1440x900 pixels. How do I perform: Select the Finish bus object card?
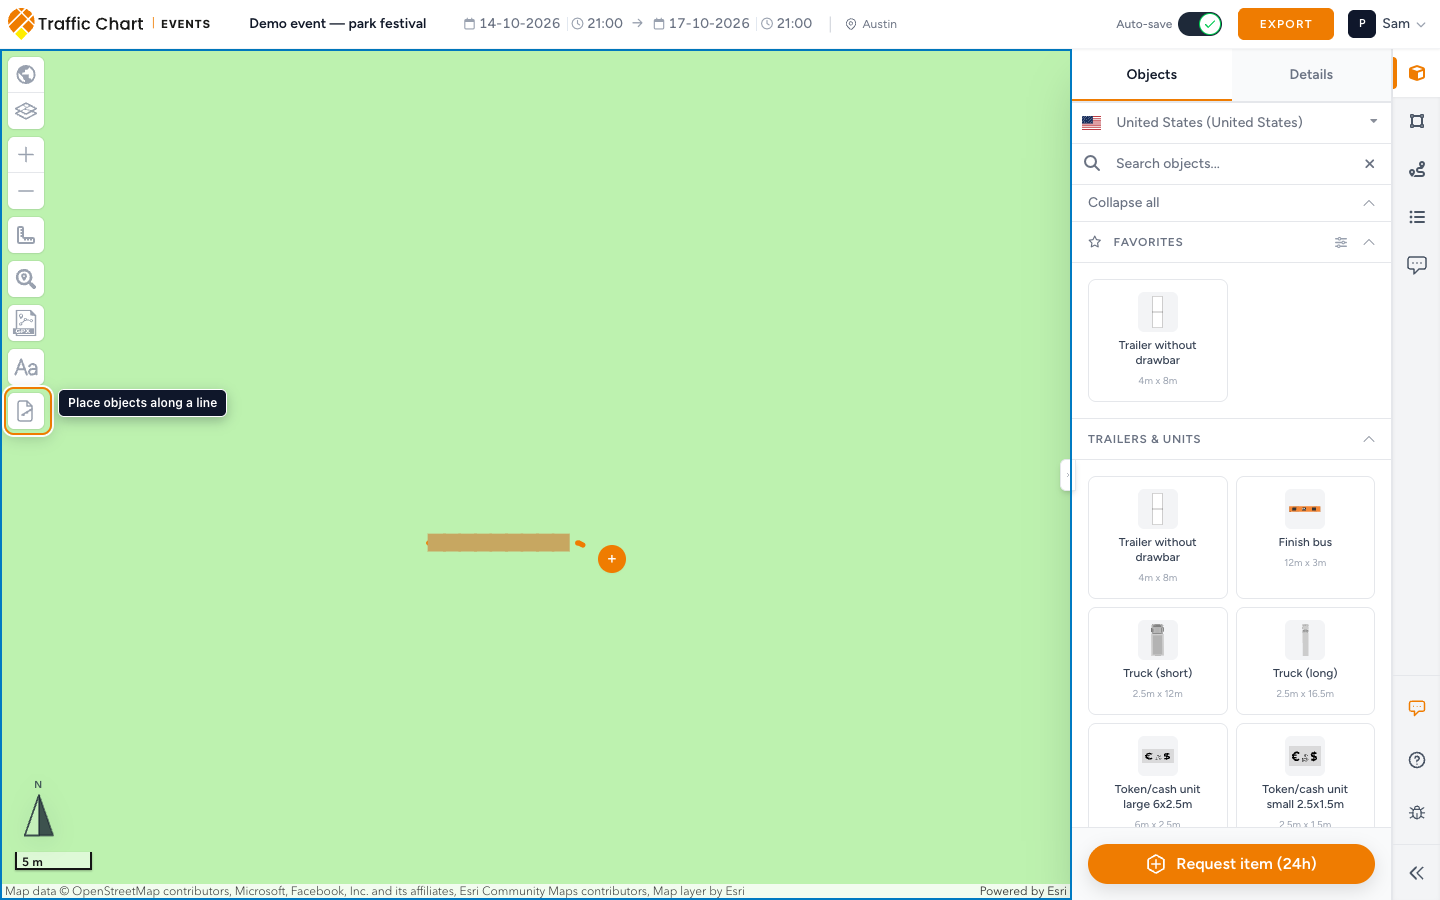(1305, 537)
